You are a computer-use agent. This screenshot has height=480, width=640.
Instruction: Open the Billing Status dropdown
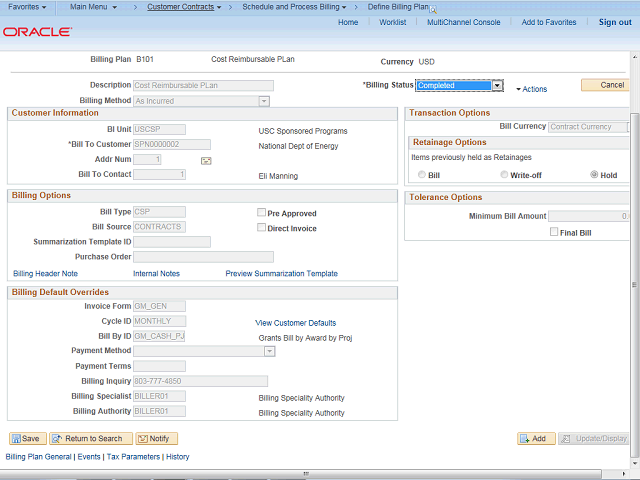pyautogui.click(x=497, y=86)
